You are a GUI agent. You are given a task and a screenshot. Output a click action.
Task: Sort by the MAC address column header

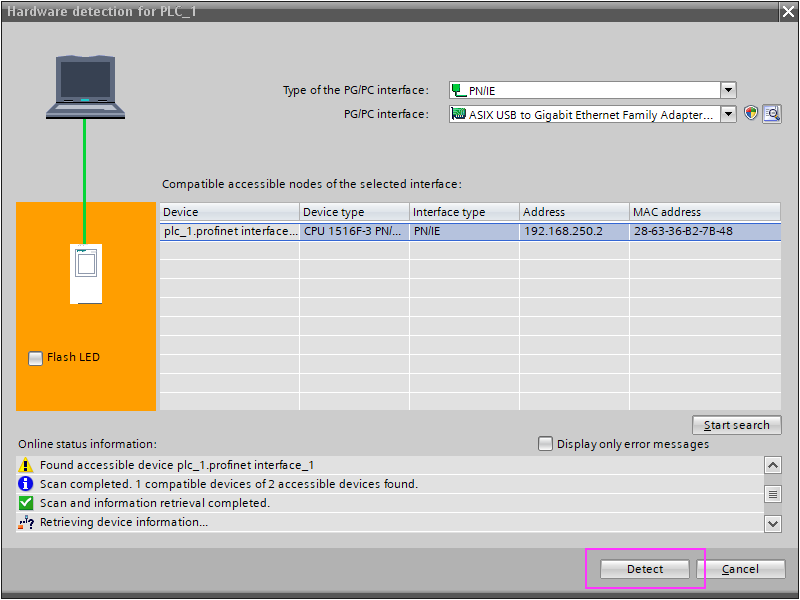pyautogui.click(x=705, y=212)
